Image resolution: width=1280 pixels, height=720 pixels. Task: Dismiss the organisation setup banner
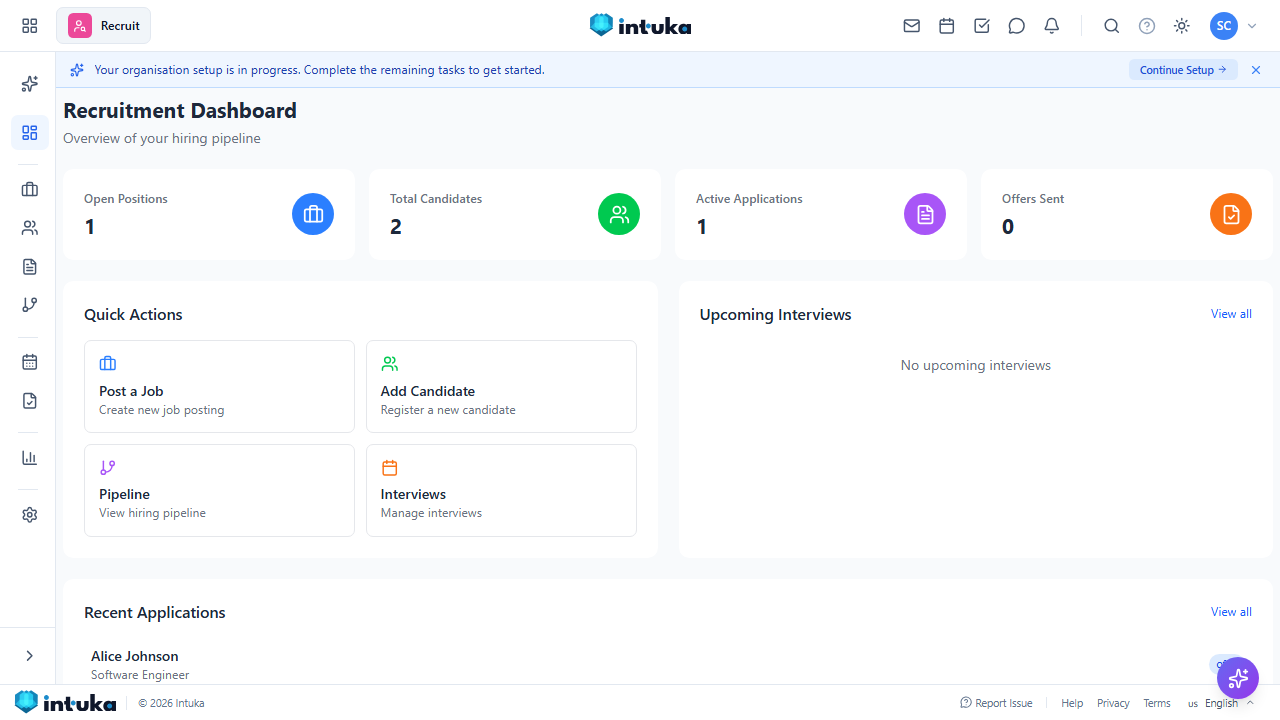tap(1256, 70)
